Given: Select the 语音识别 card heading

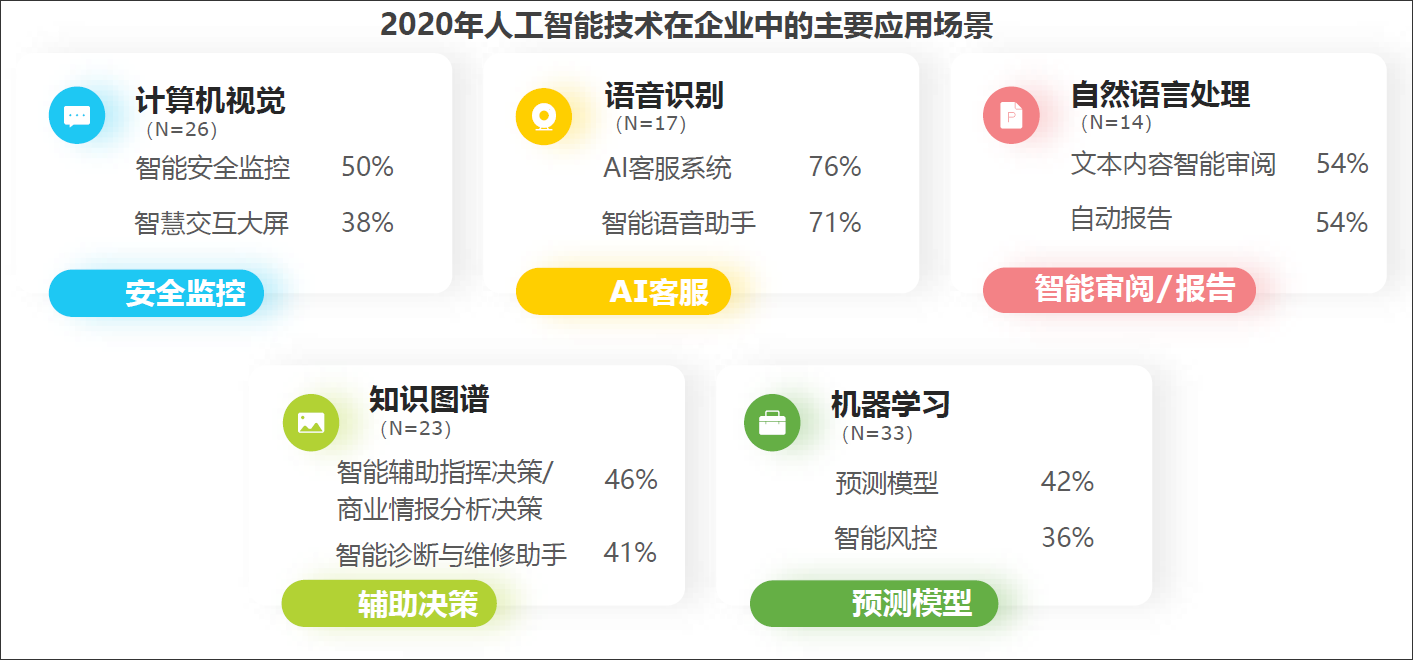Looking at the screenshot, I should pos(663,96).
